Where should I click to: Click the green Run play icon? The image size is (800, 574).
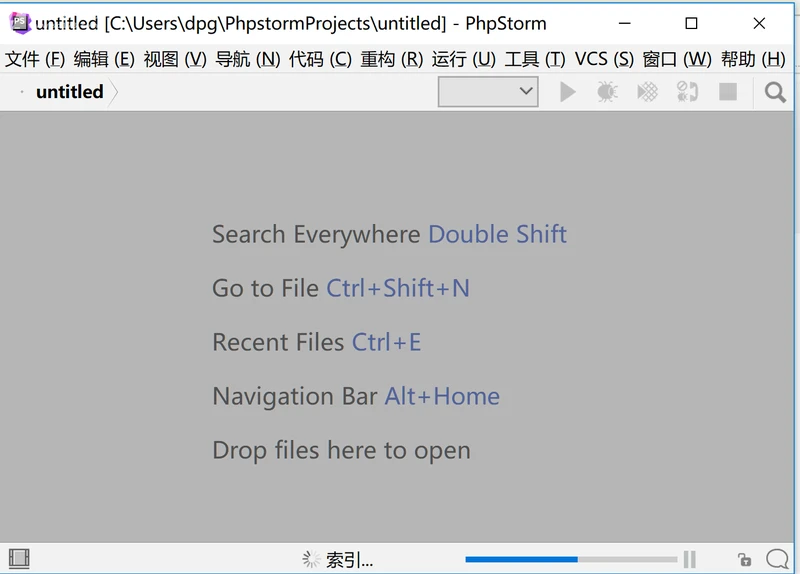tap(567, 92)
